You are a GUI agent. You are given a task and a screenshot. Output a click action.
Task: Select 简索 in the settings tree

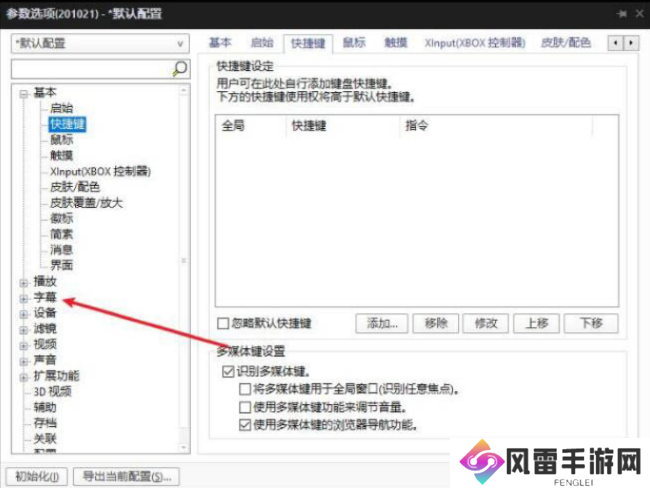62,234
